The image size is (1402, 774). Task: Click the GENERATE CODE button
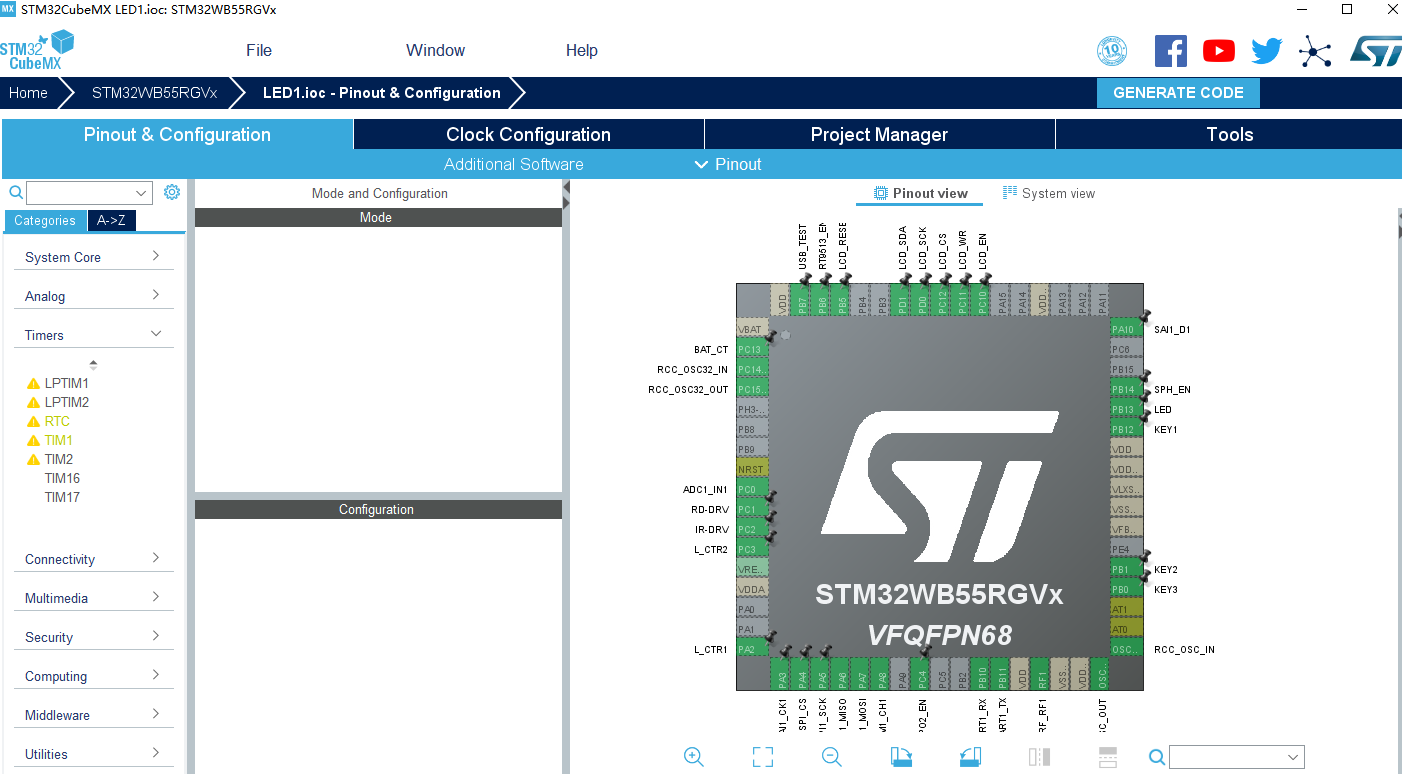[1178, 92]
